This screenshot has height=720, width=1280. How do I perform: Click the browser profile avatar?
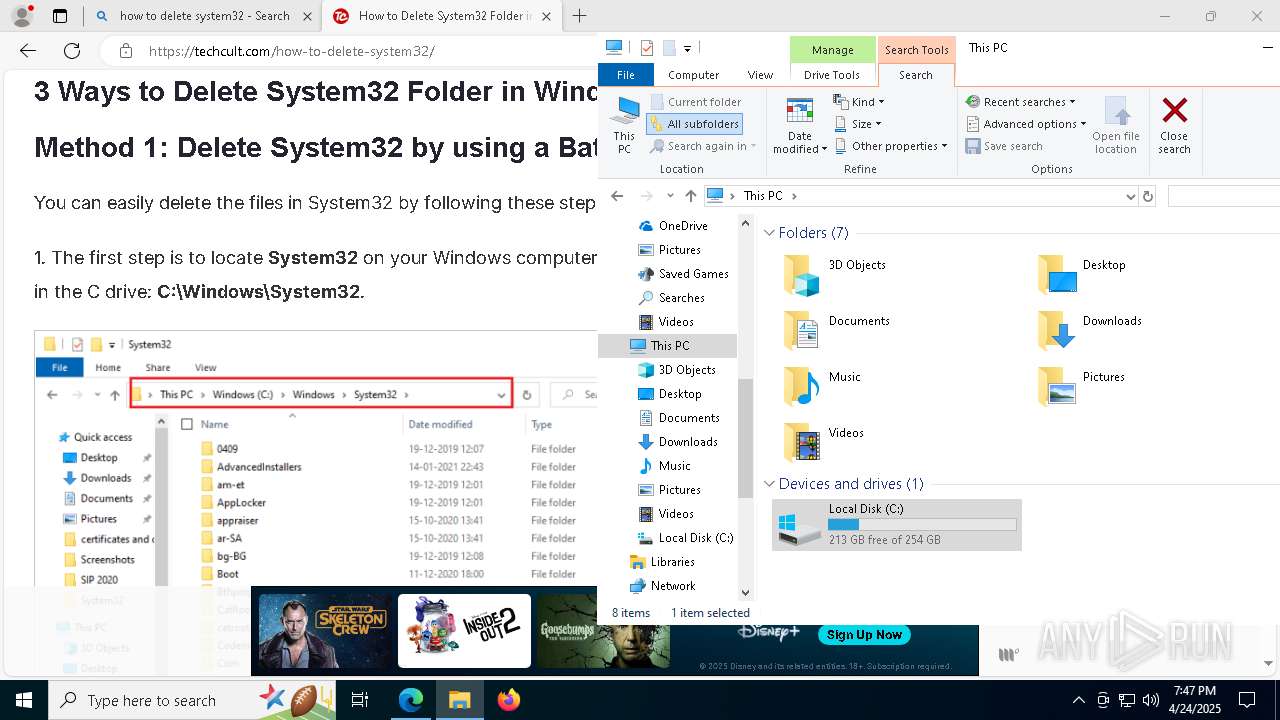pos(22,16)
